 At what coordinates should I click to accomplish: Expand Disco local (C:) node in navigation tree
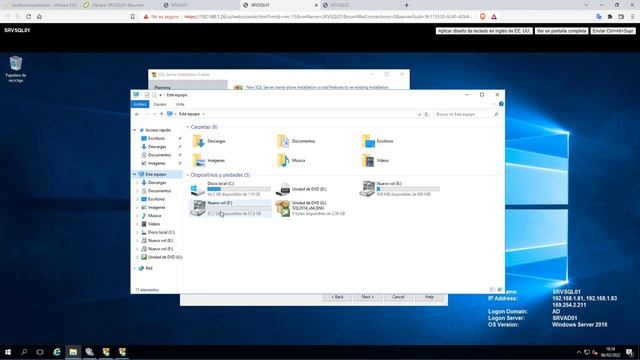[x=138, y=232]
